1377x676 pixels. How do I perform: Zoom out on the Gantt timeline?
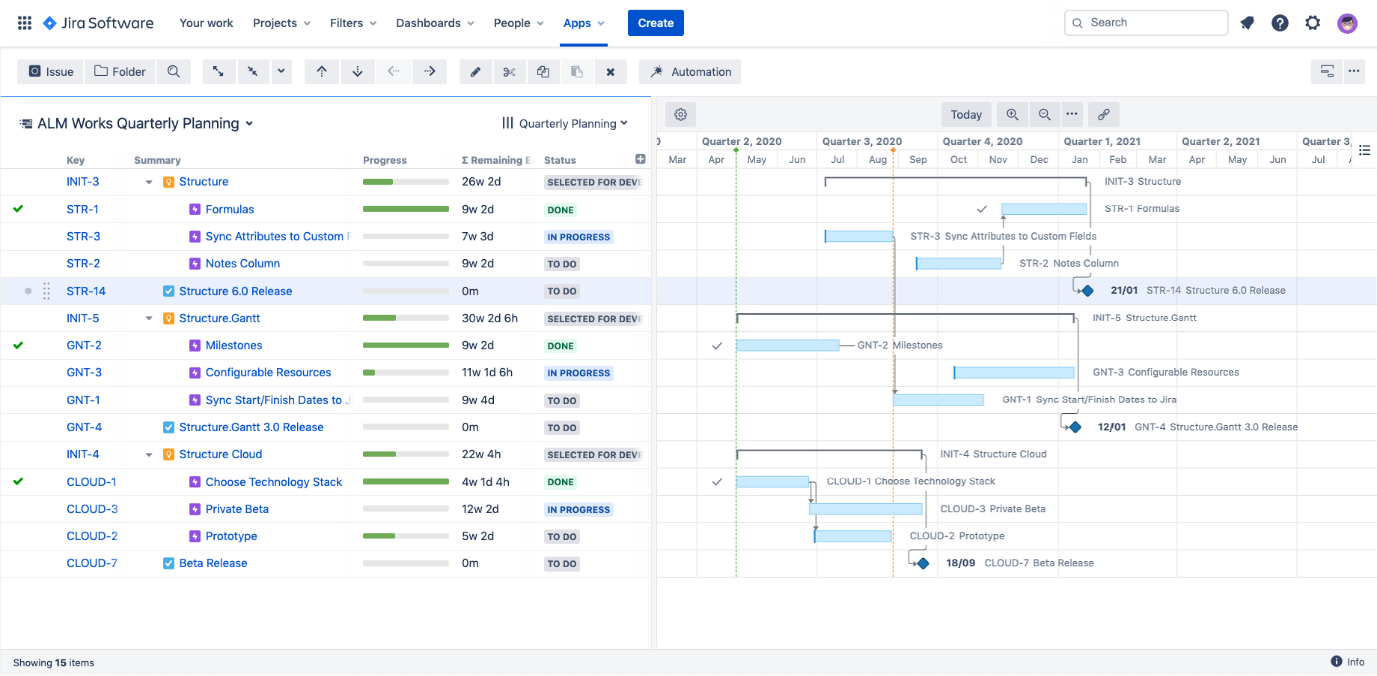pyautogui.click(x=1044, y=114)
